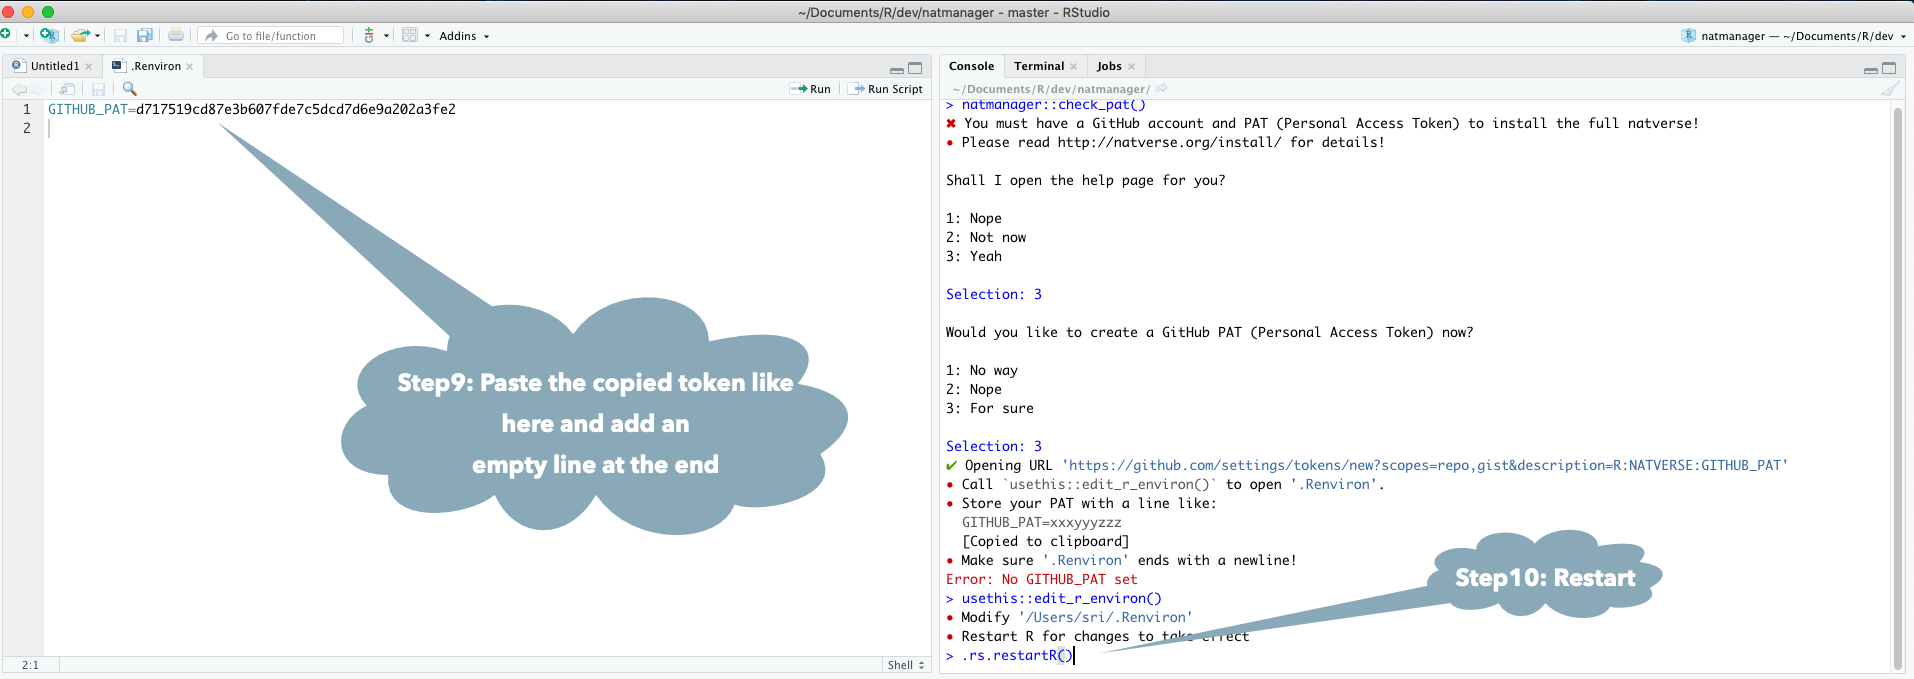Click the Run button
This screenshot has height=679, width=1914.
(x=811, y=89)
